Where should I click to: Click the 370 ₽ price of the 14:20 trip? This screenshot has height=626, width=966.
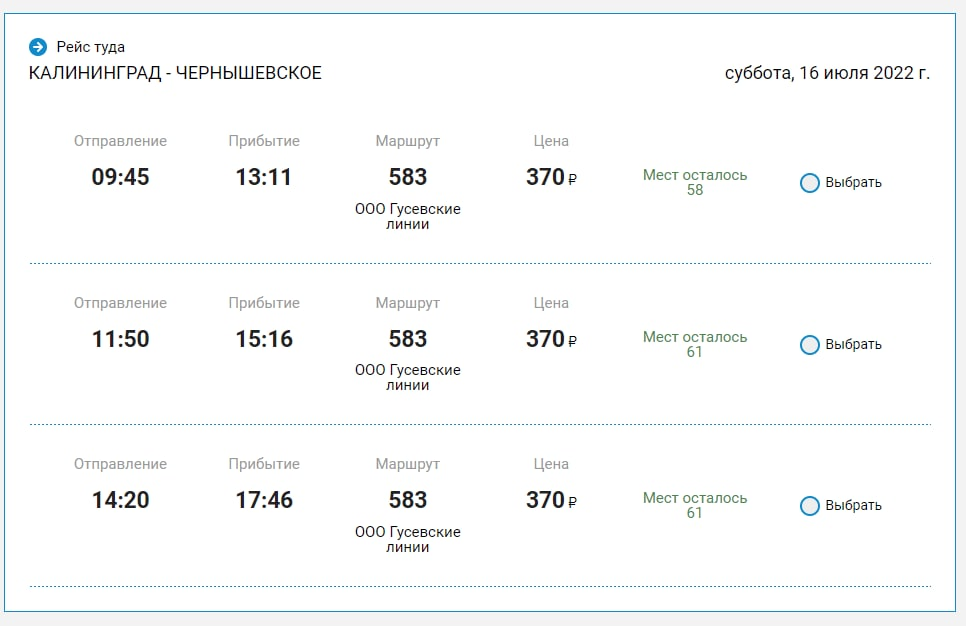(551, 501)
